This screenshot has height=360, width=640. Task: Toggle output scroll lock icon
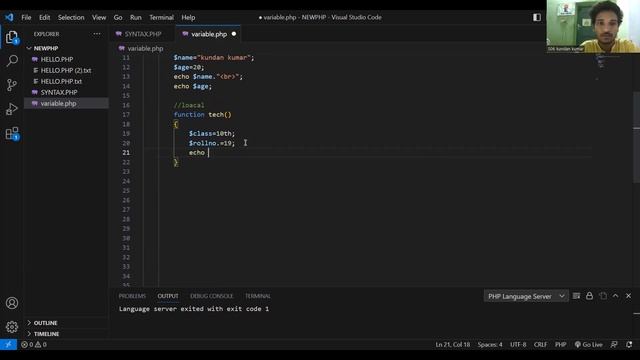589,296
